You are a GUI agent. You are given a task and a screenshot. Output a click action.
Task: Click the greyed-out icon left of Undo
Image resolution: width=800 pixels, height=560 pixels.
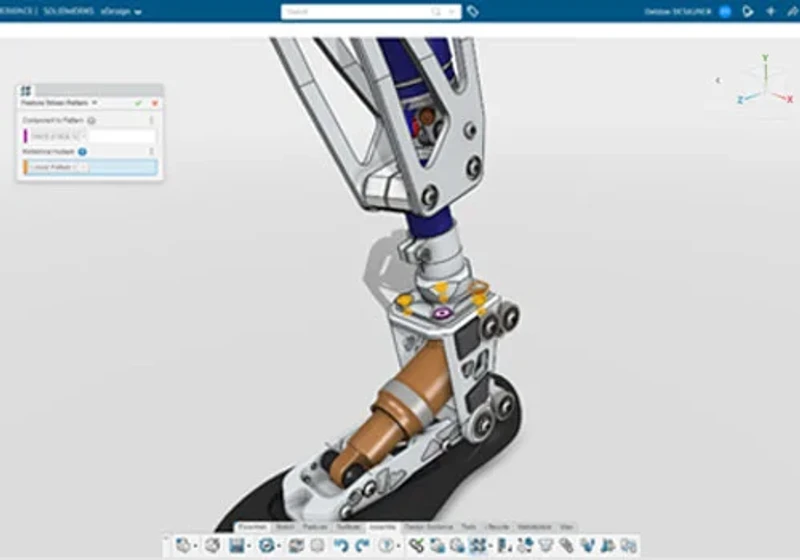click(x=317, y=546)
